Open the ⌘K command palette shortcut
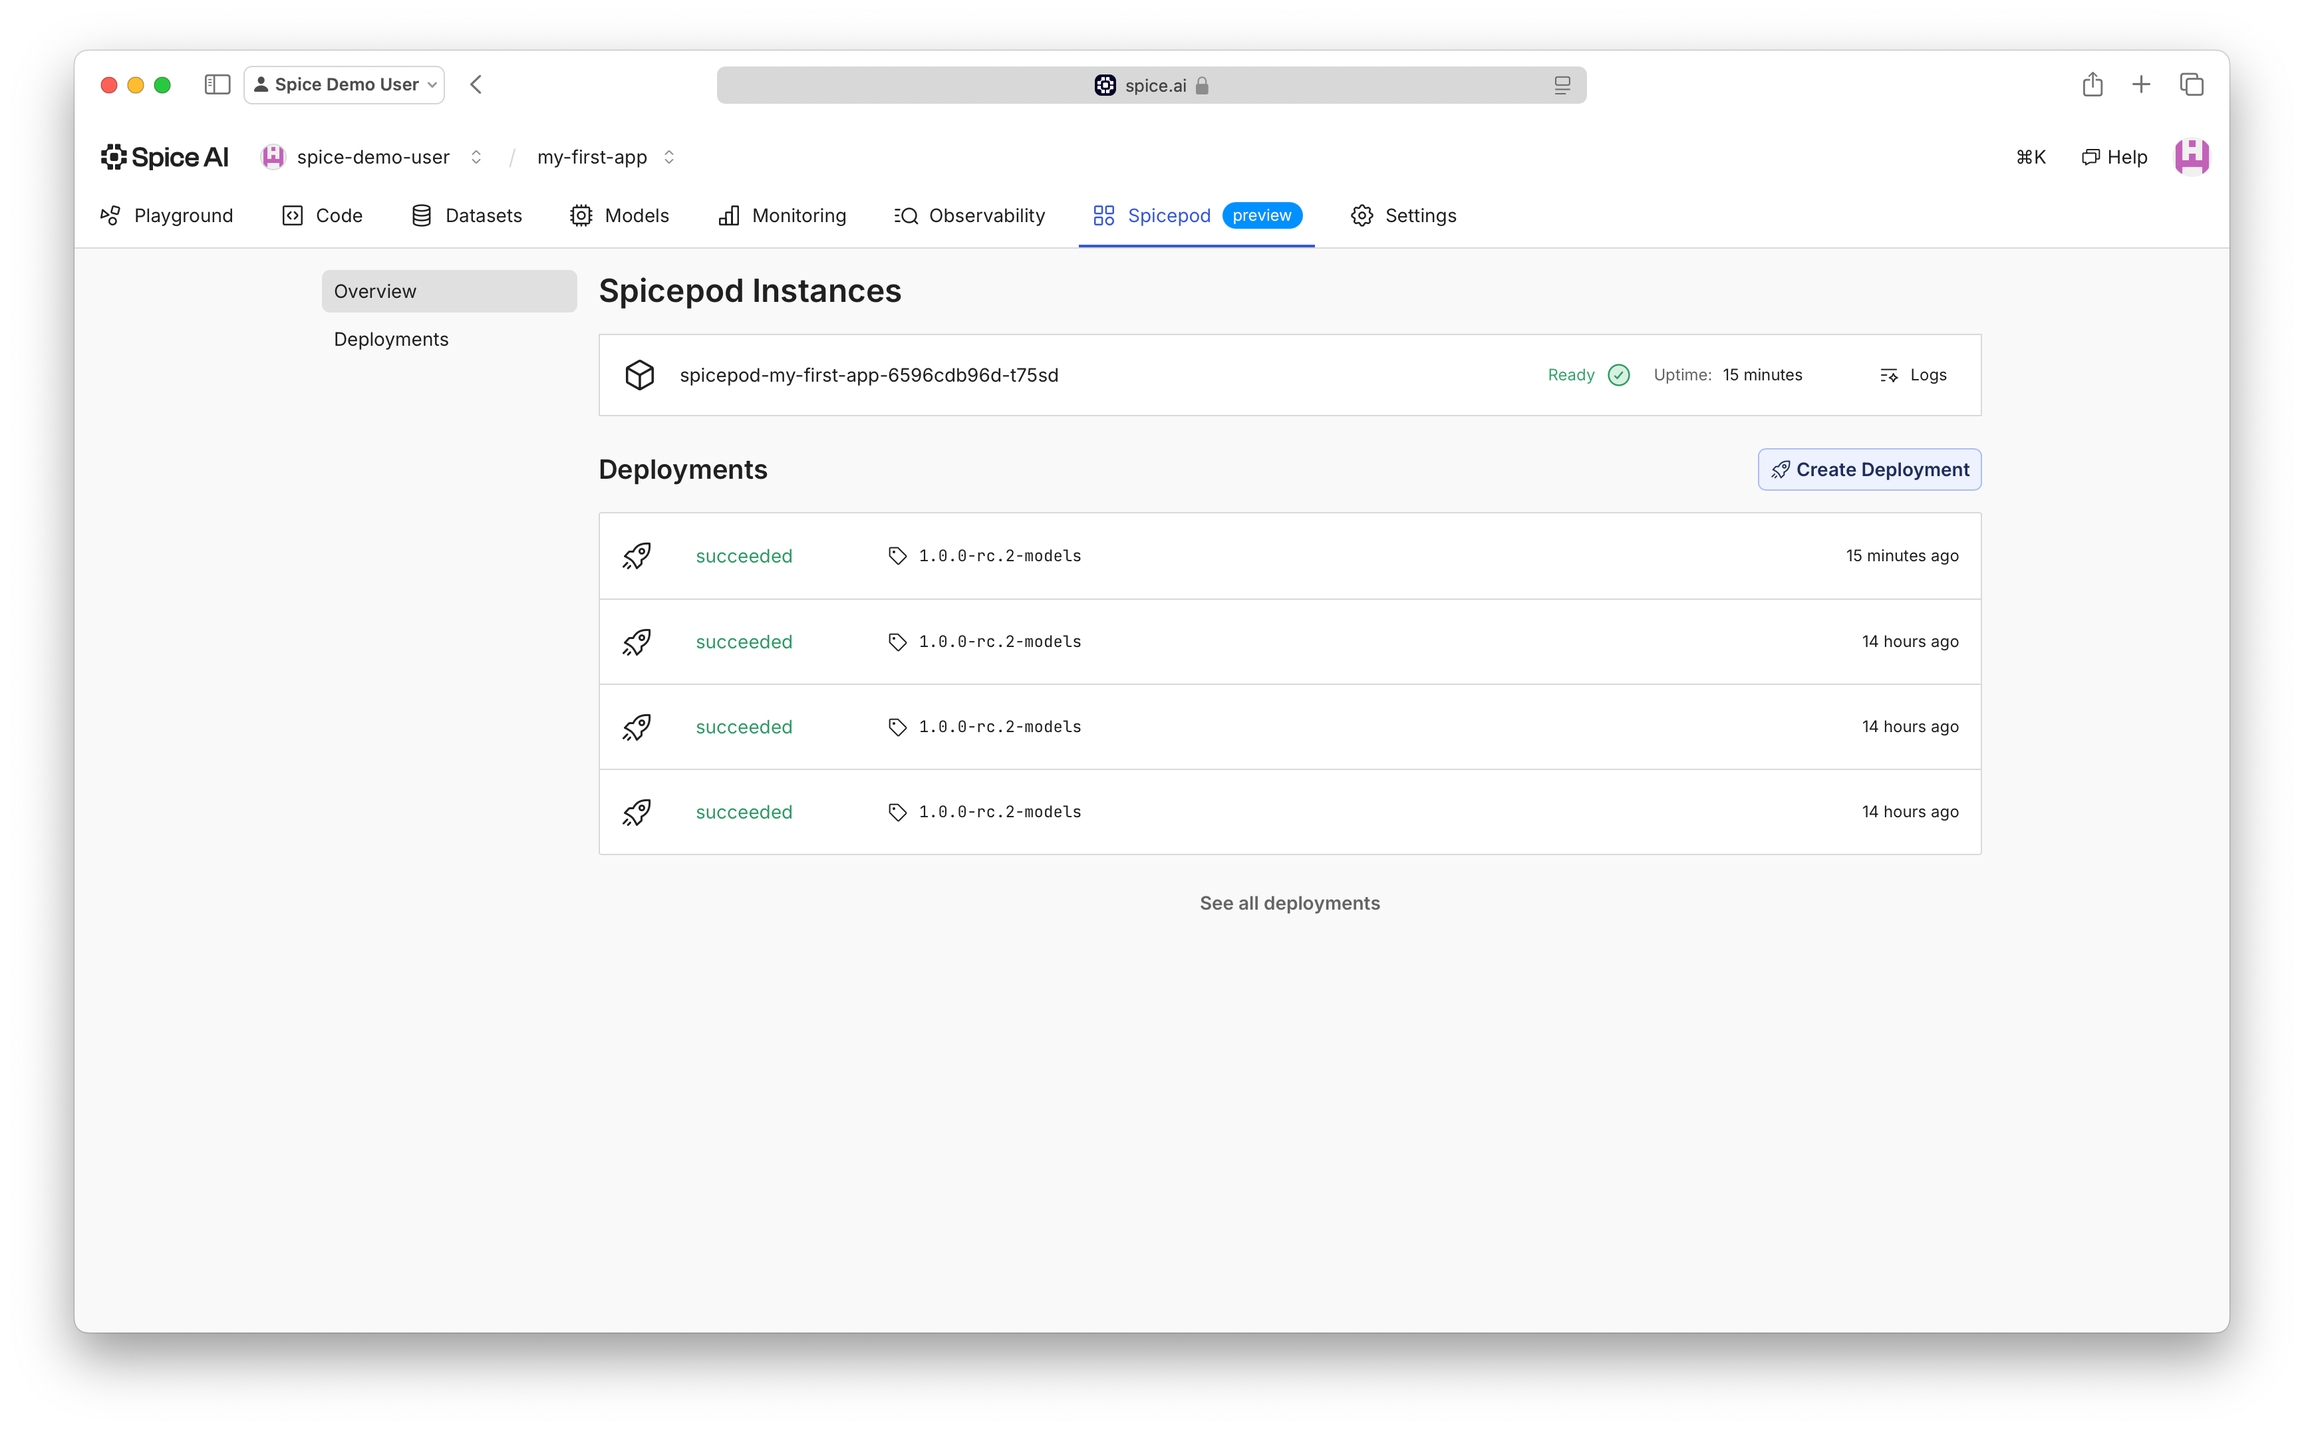 tap(2030, 157)
